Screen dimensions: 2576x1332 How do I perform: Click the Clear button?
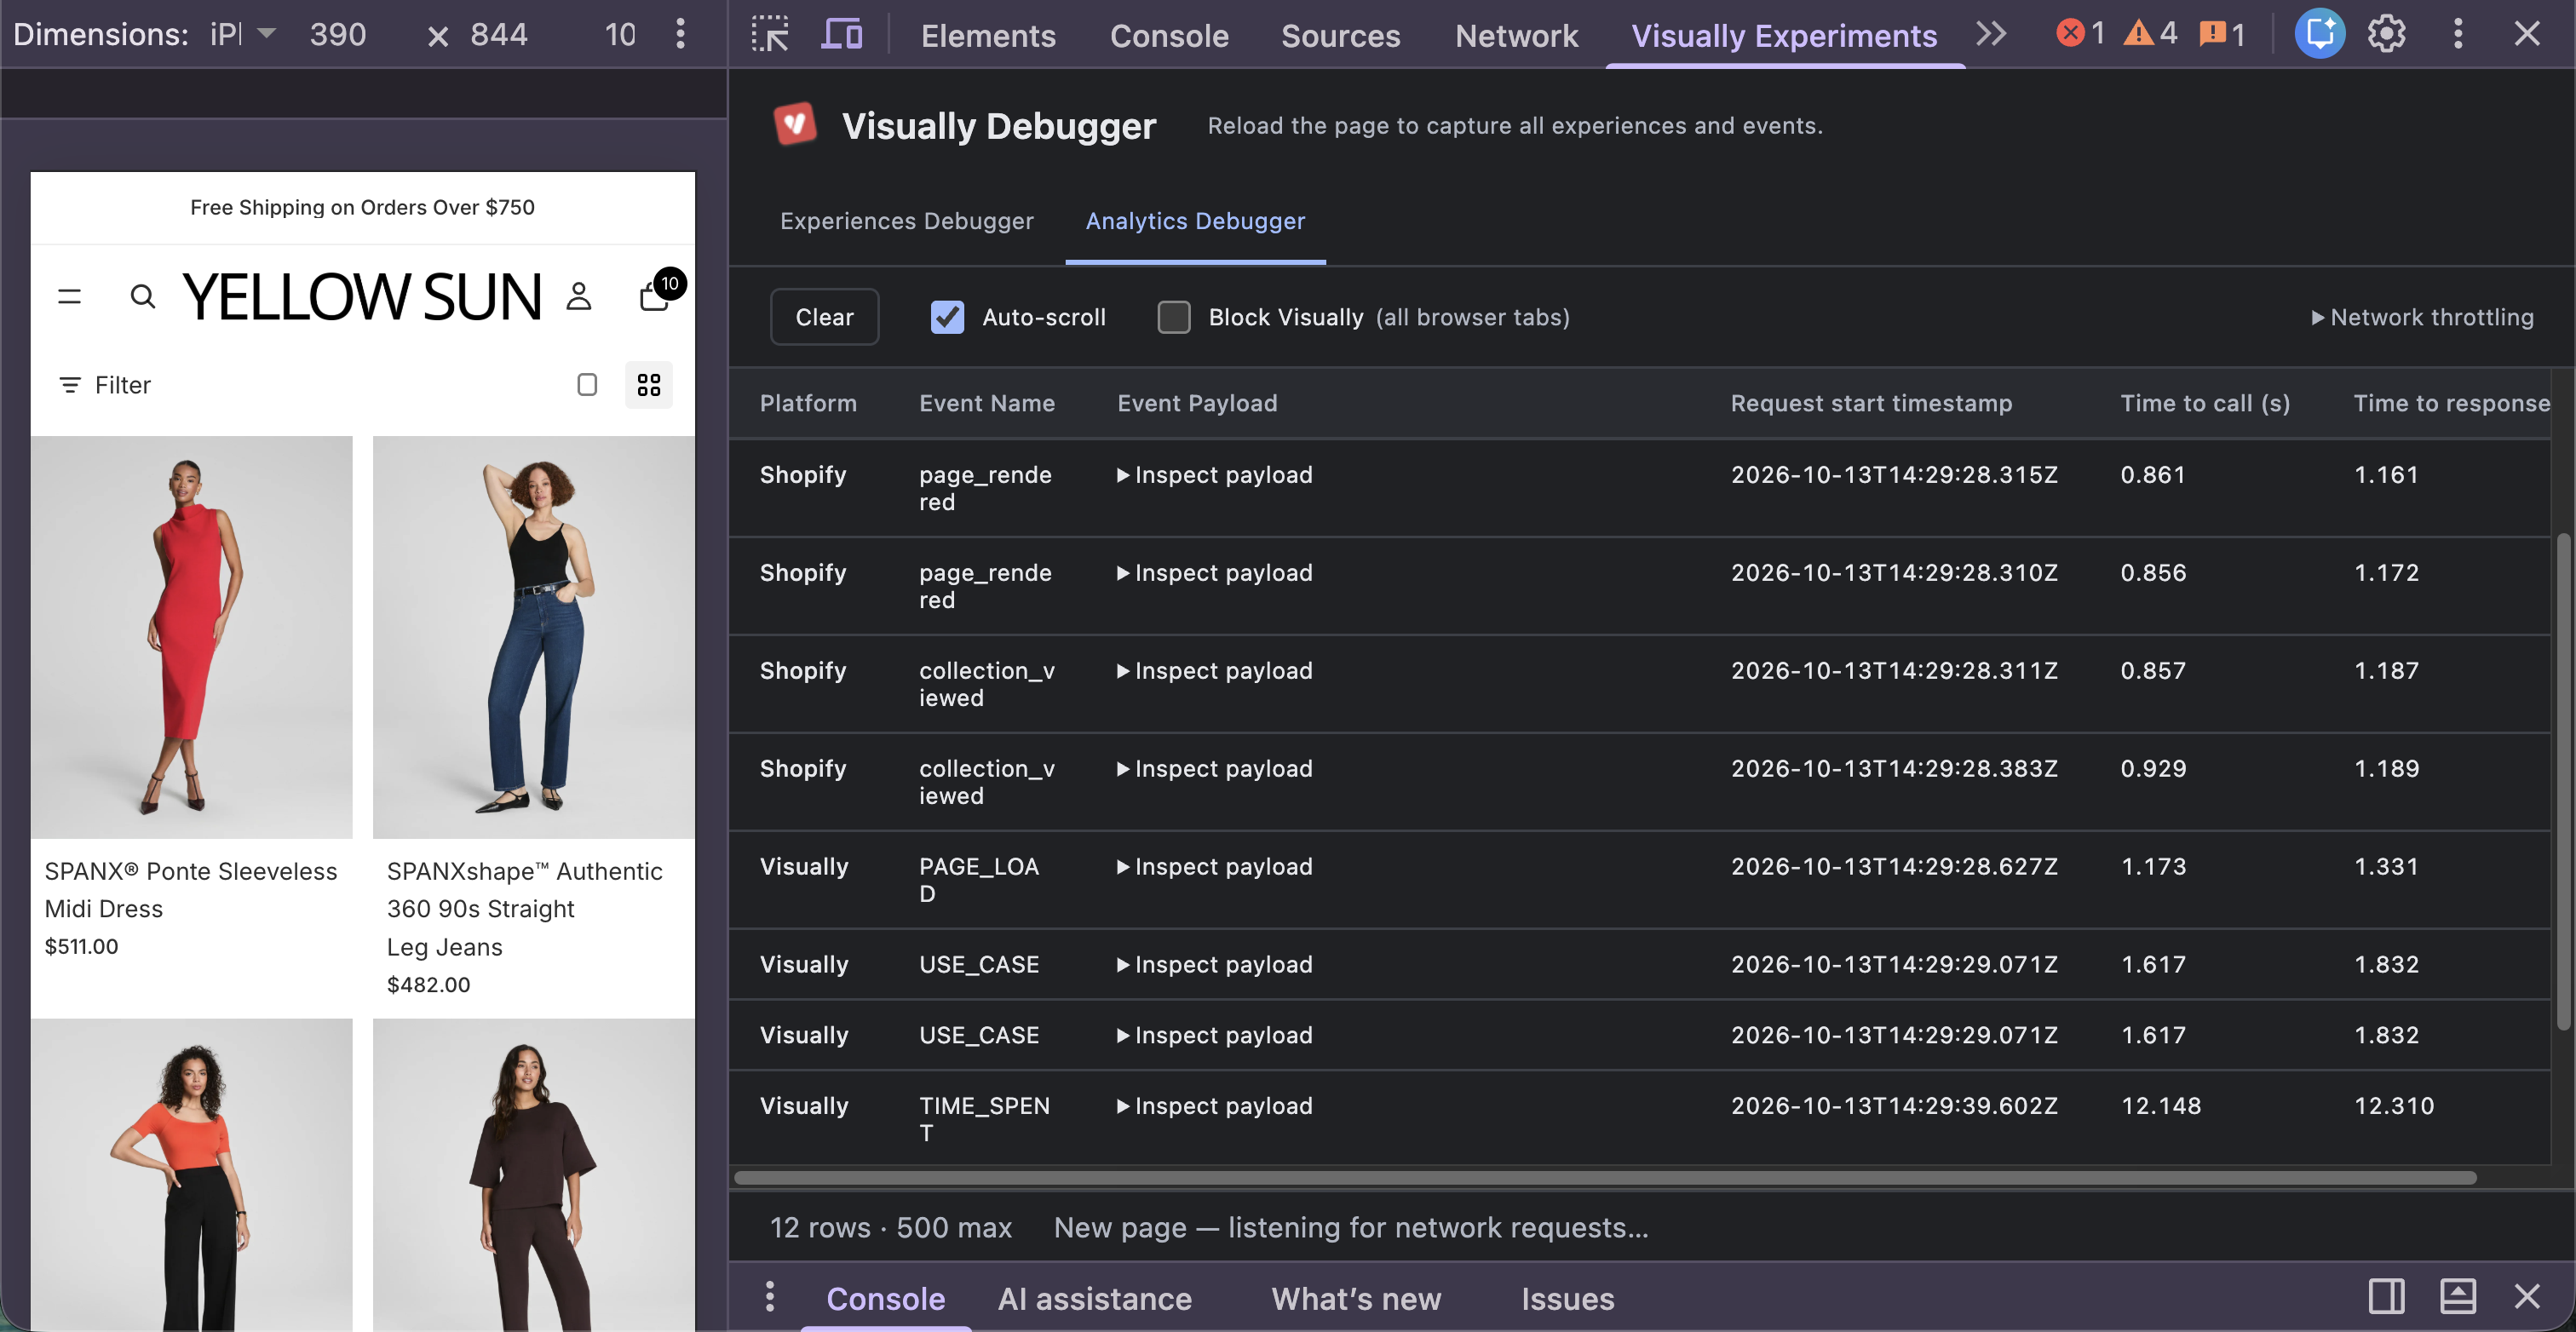tap(824, 317)
